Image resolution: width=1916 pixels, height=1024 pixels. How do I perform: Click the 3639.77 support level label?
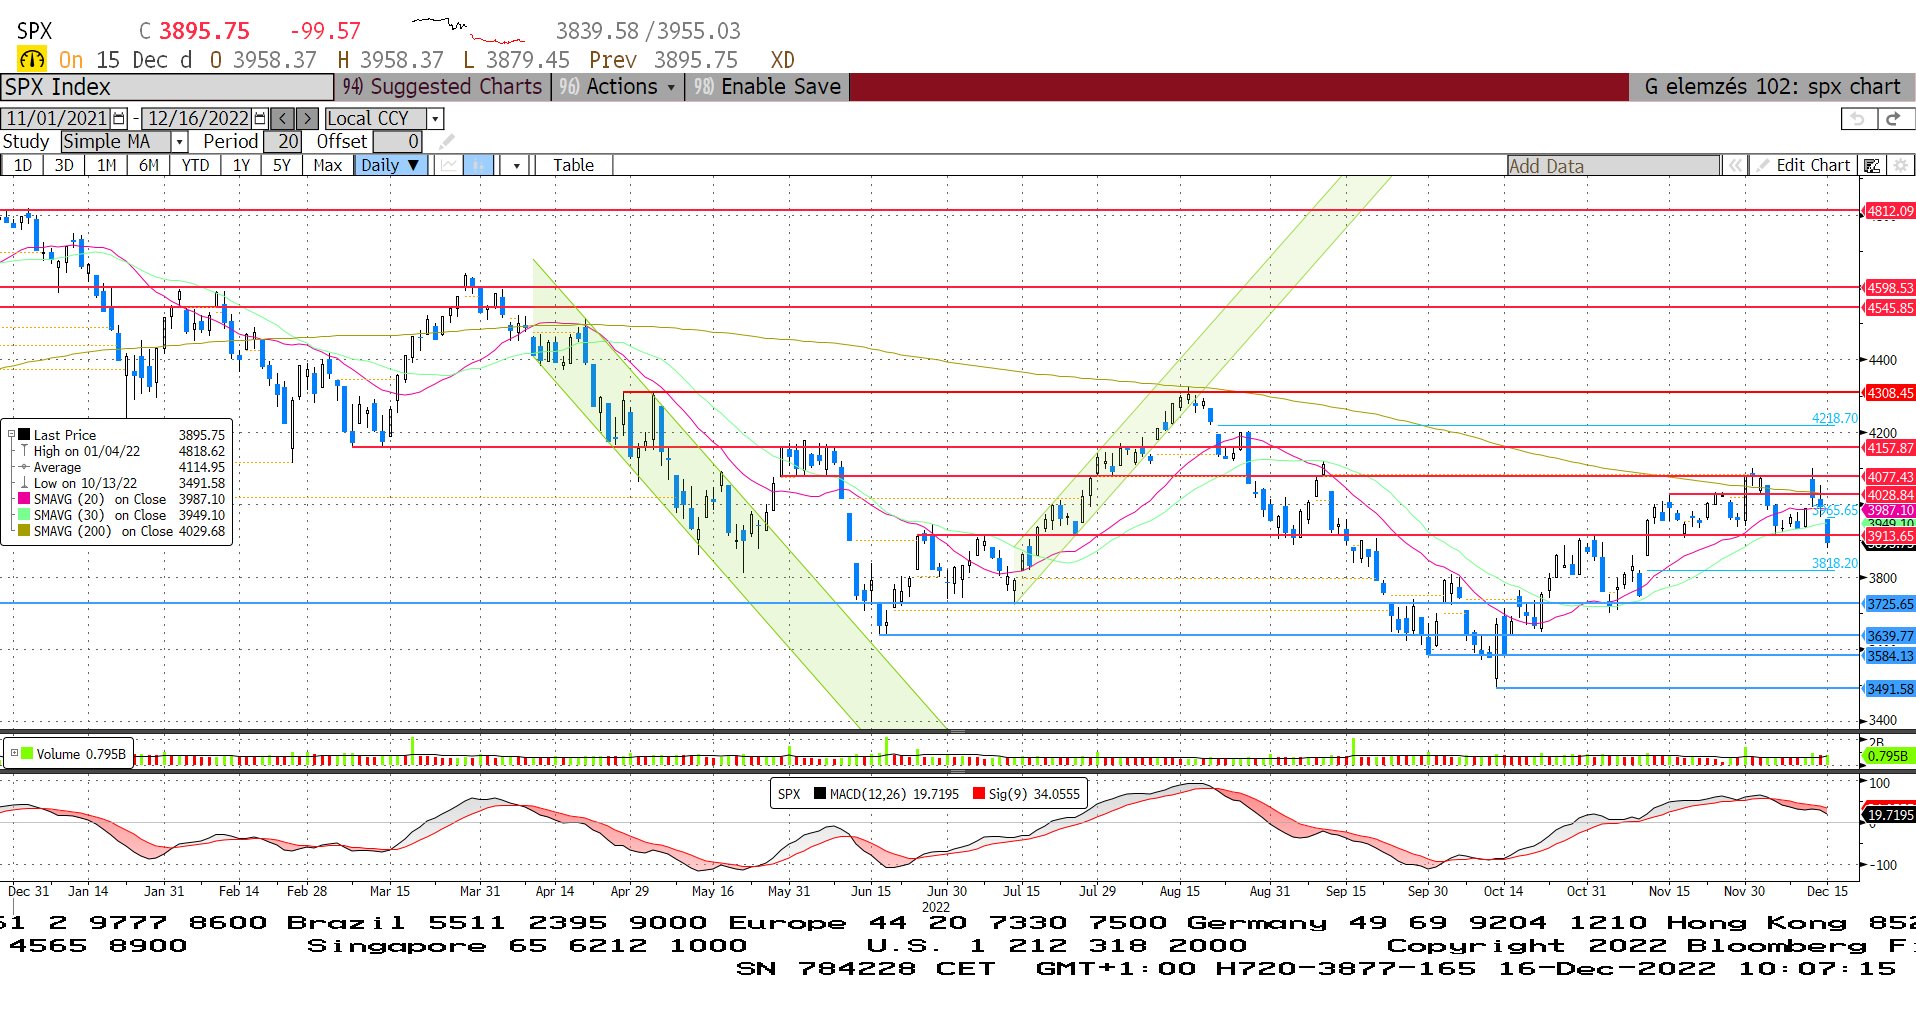click(1890, 636)
